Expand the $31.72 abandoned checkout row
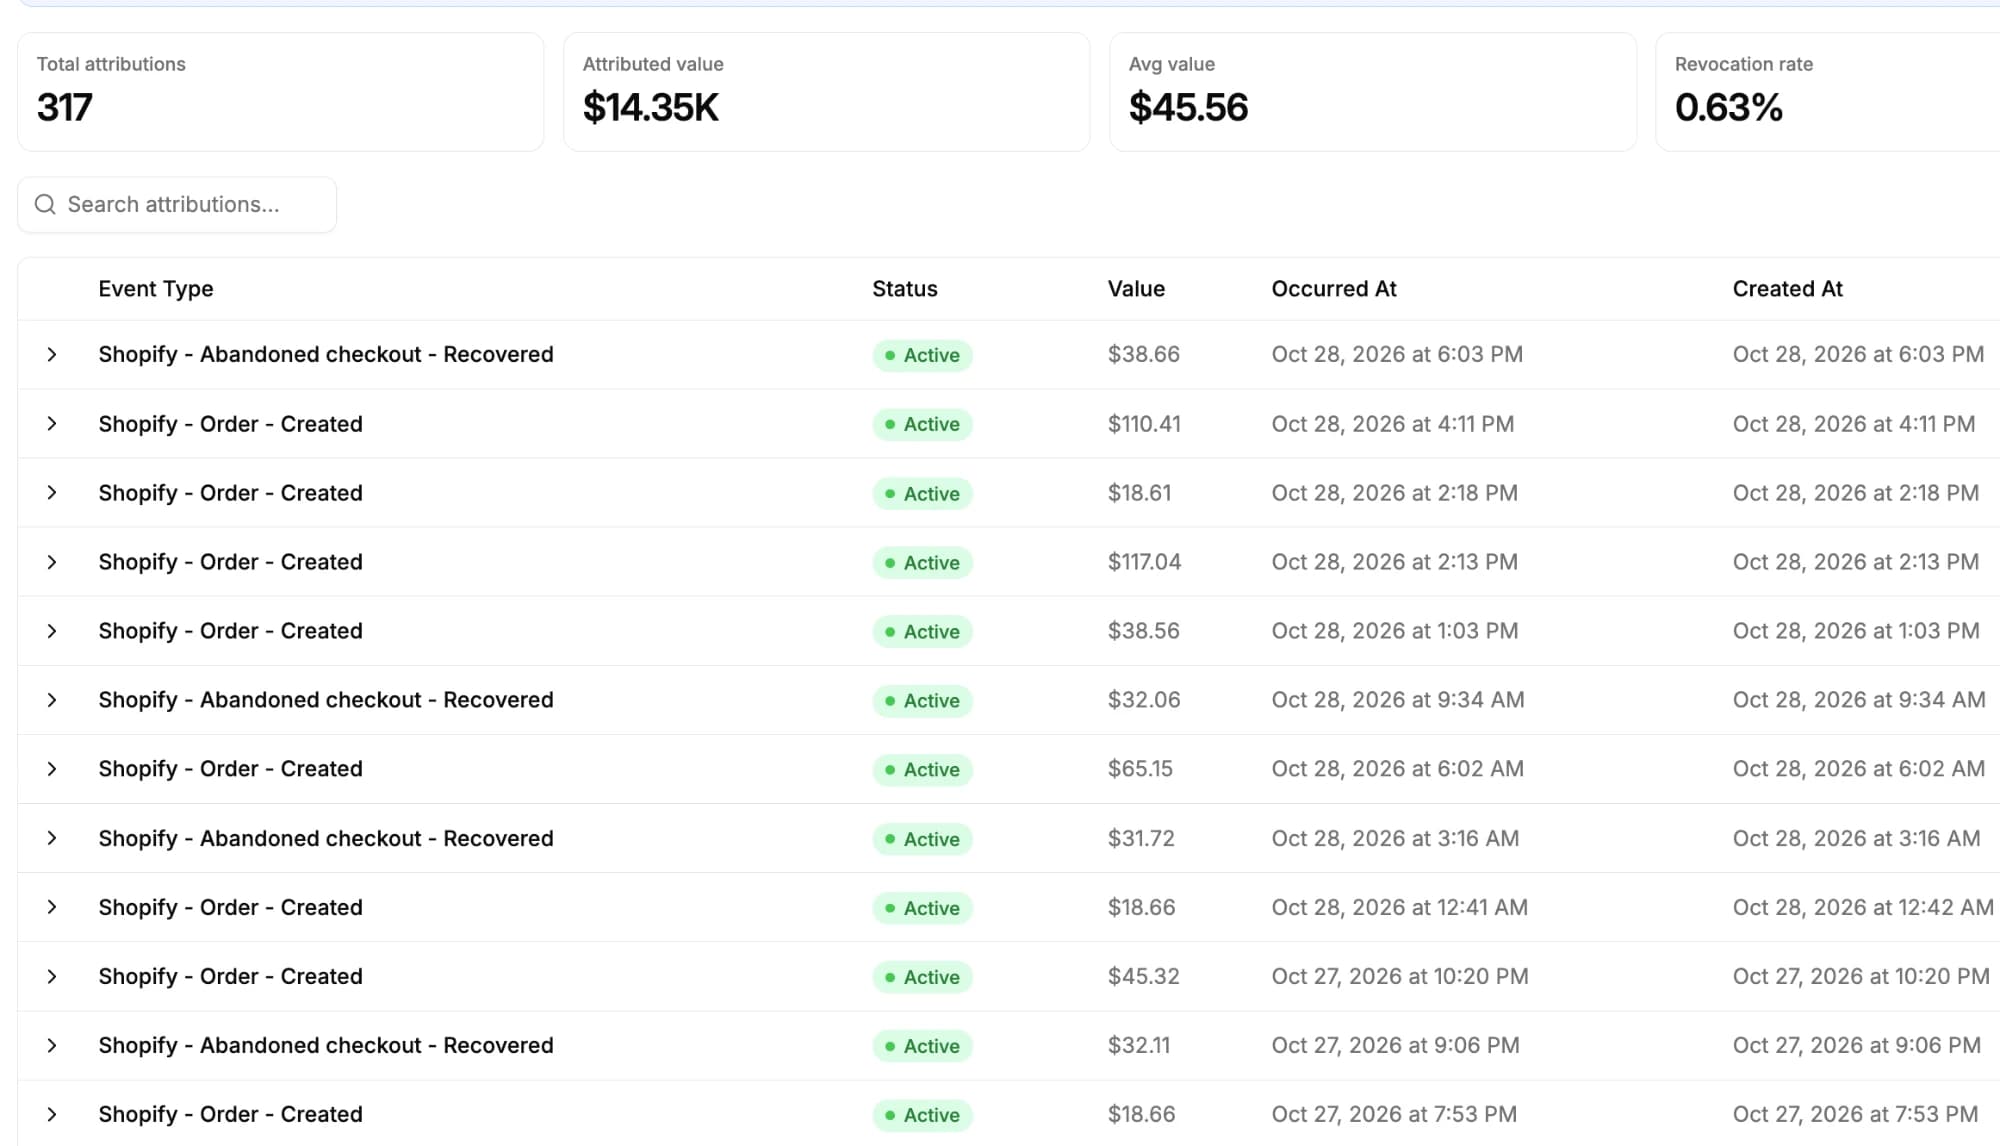 pos(52,838)
